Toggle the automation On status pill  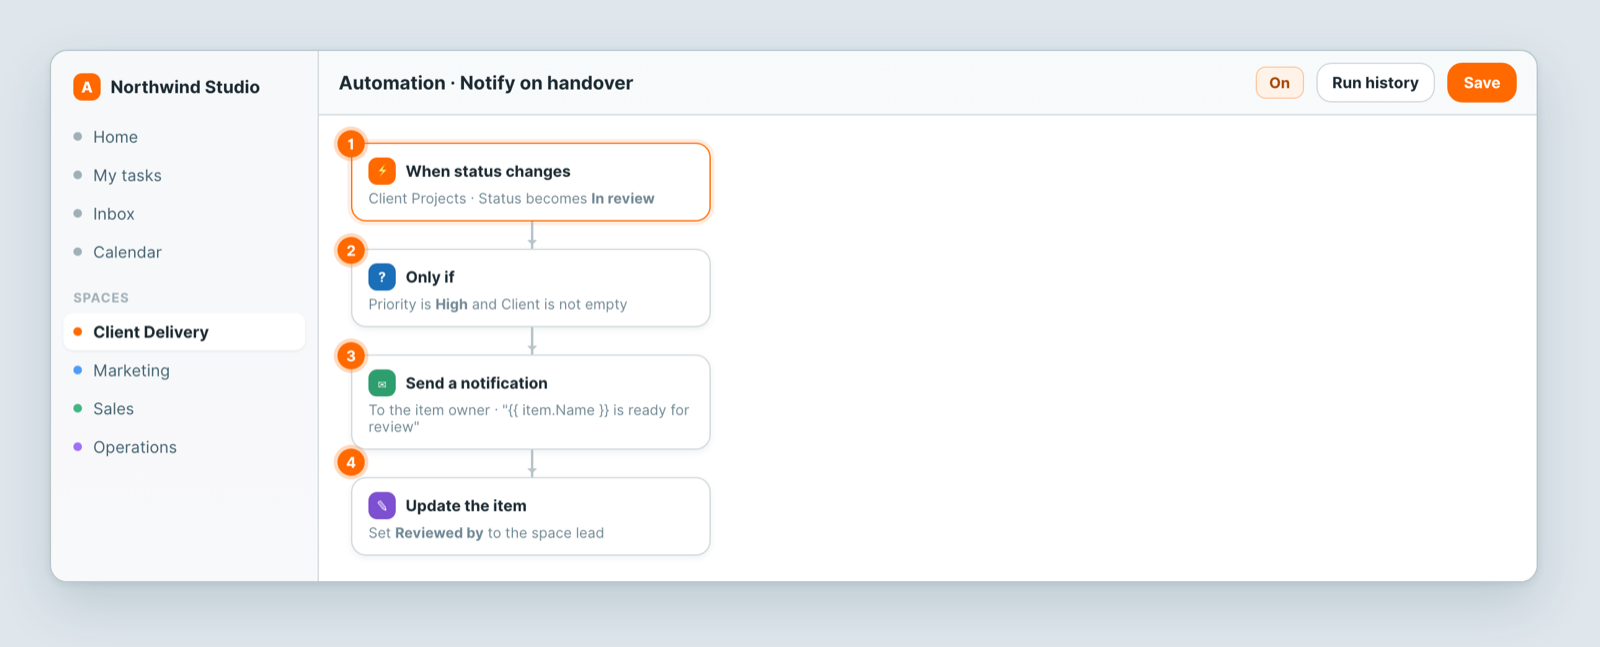pyautogui.click(x=1279, y=83)
